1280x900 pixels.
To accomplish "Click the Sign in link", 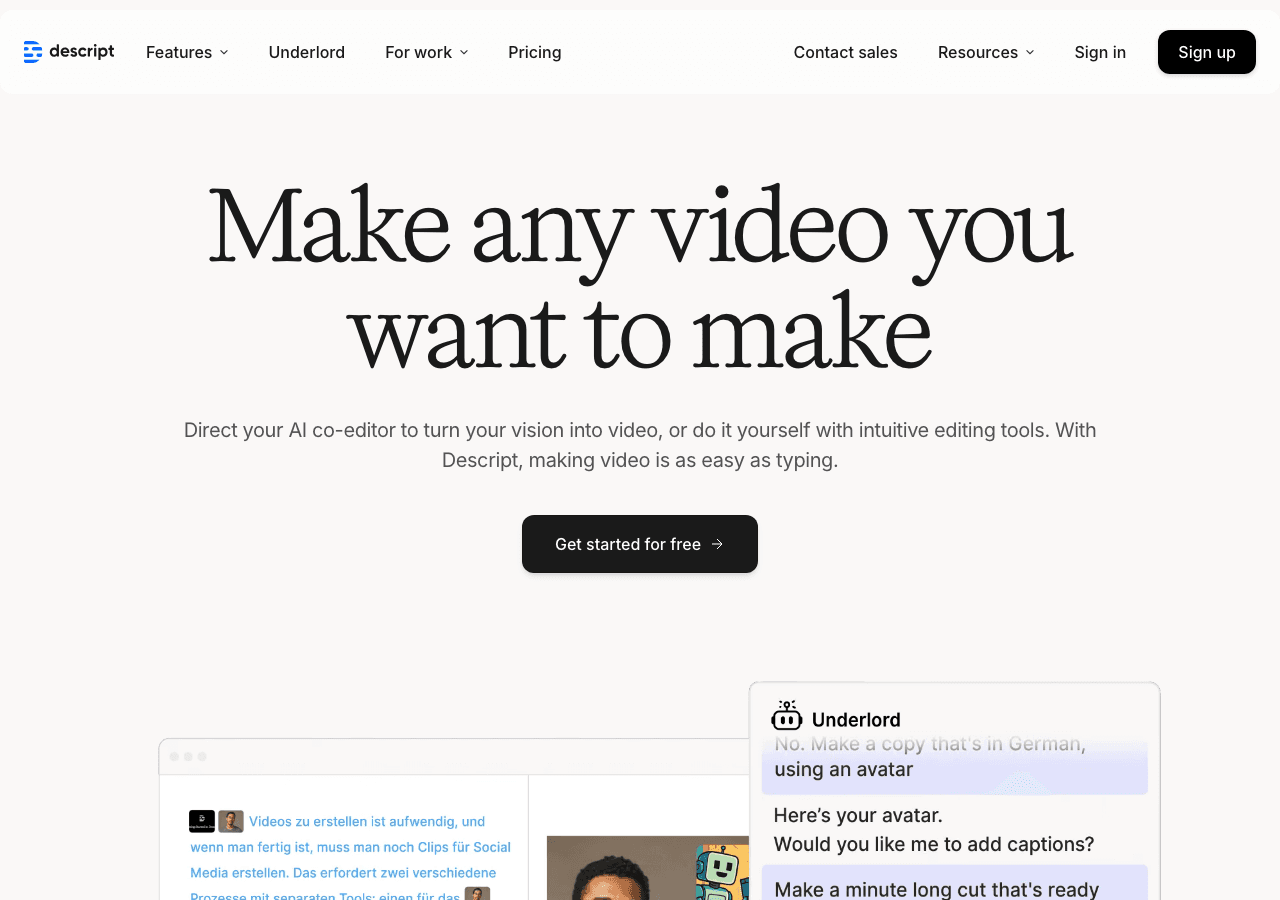I will (1099, 52).
